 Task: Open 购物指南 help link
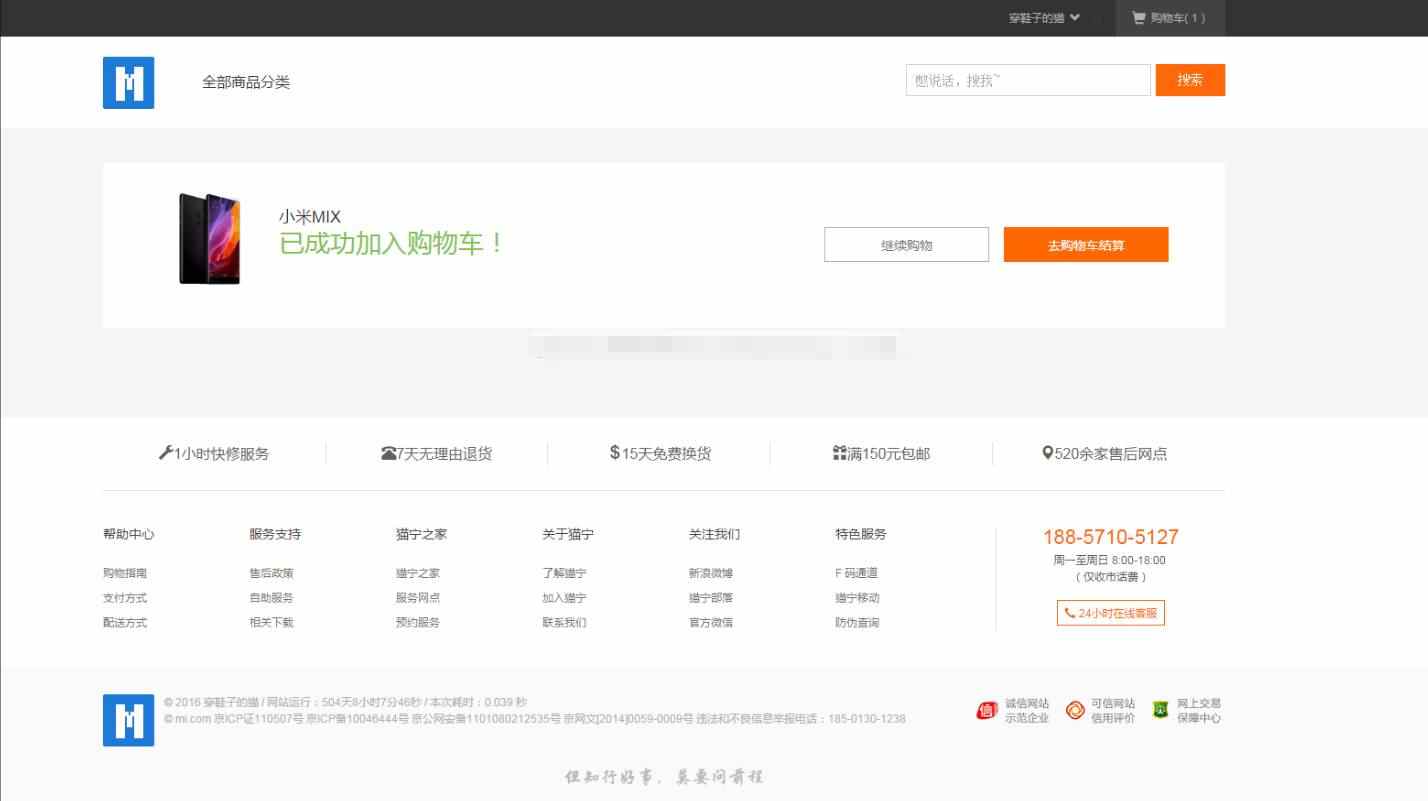[125, 573]
